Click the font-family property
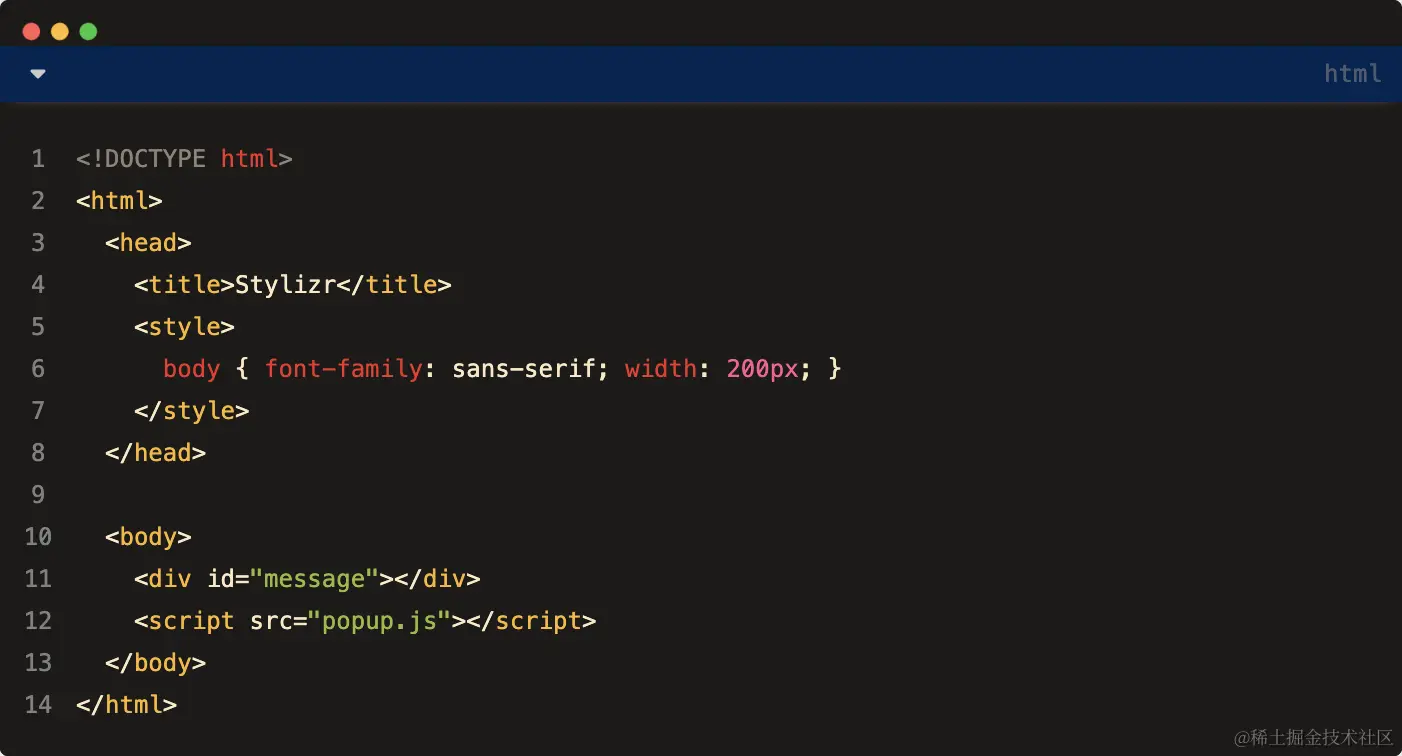1402x756 pixels. coord(343,368)
